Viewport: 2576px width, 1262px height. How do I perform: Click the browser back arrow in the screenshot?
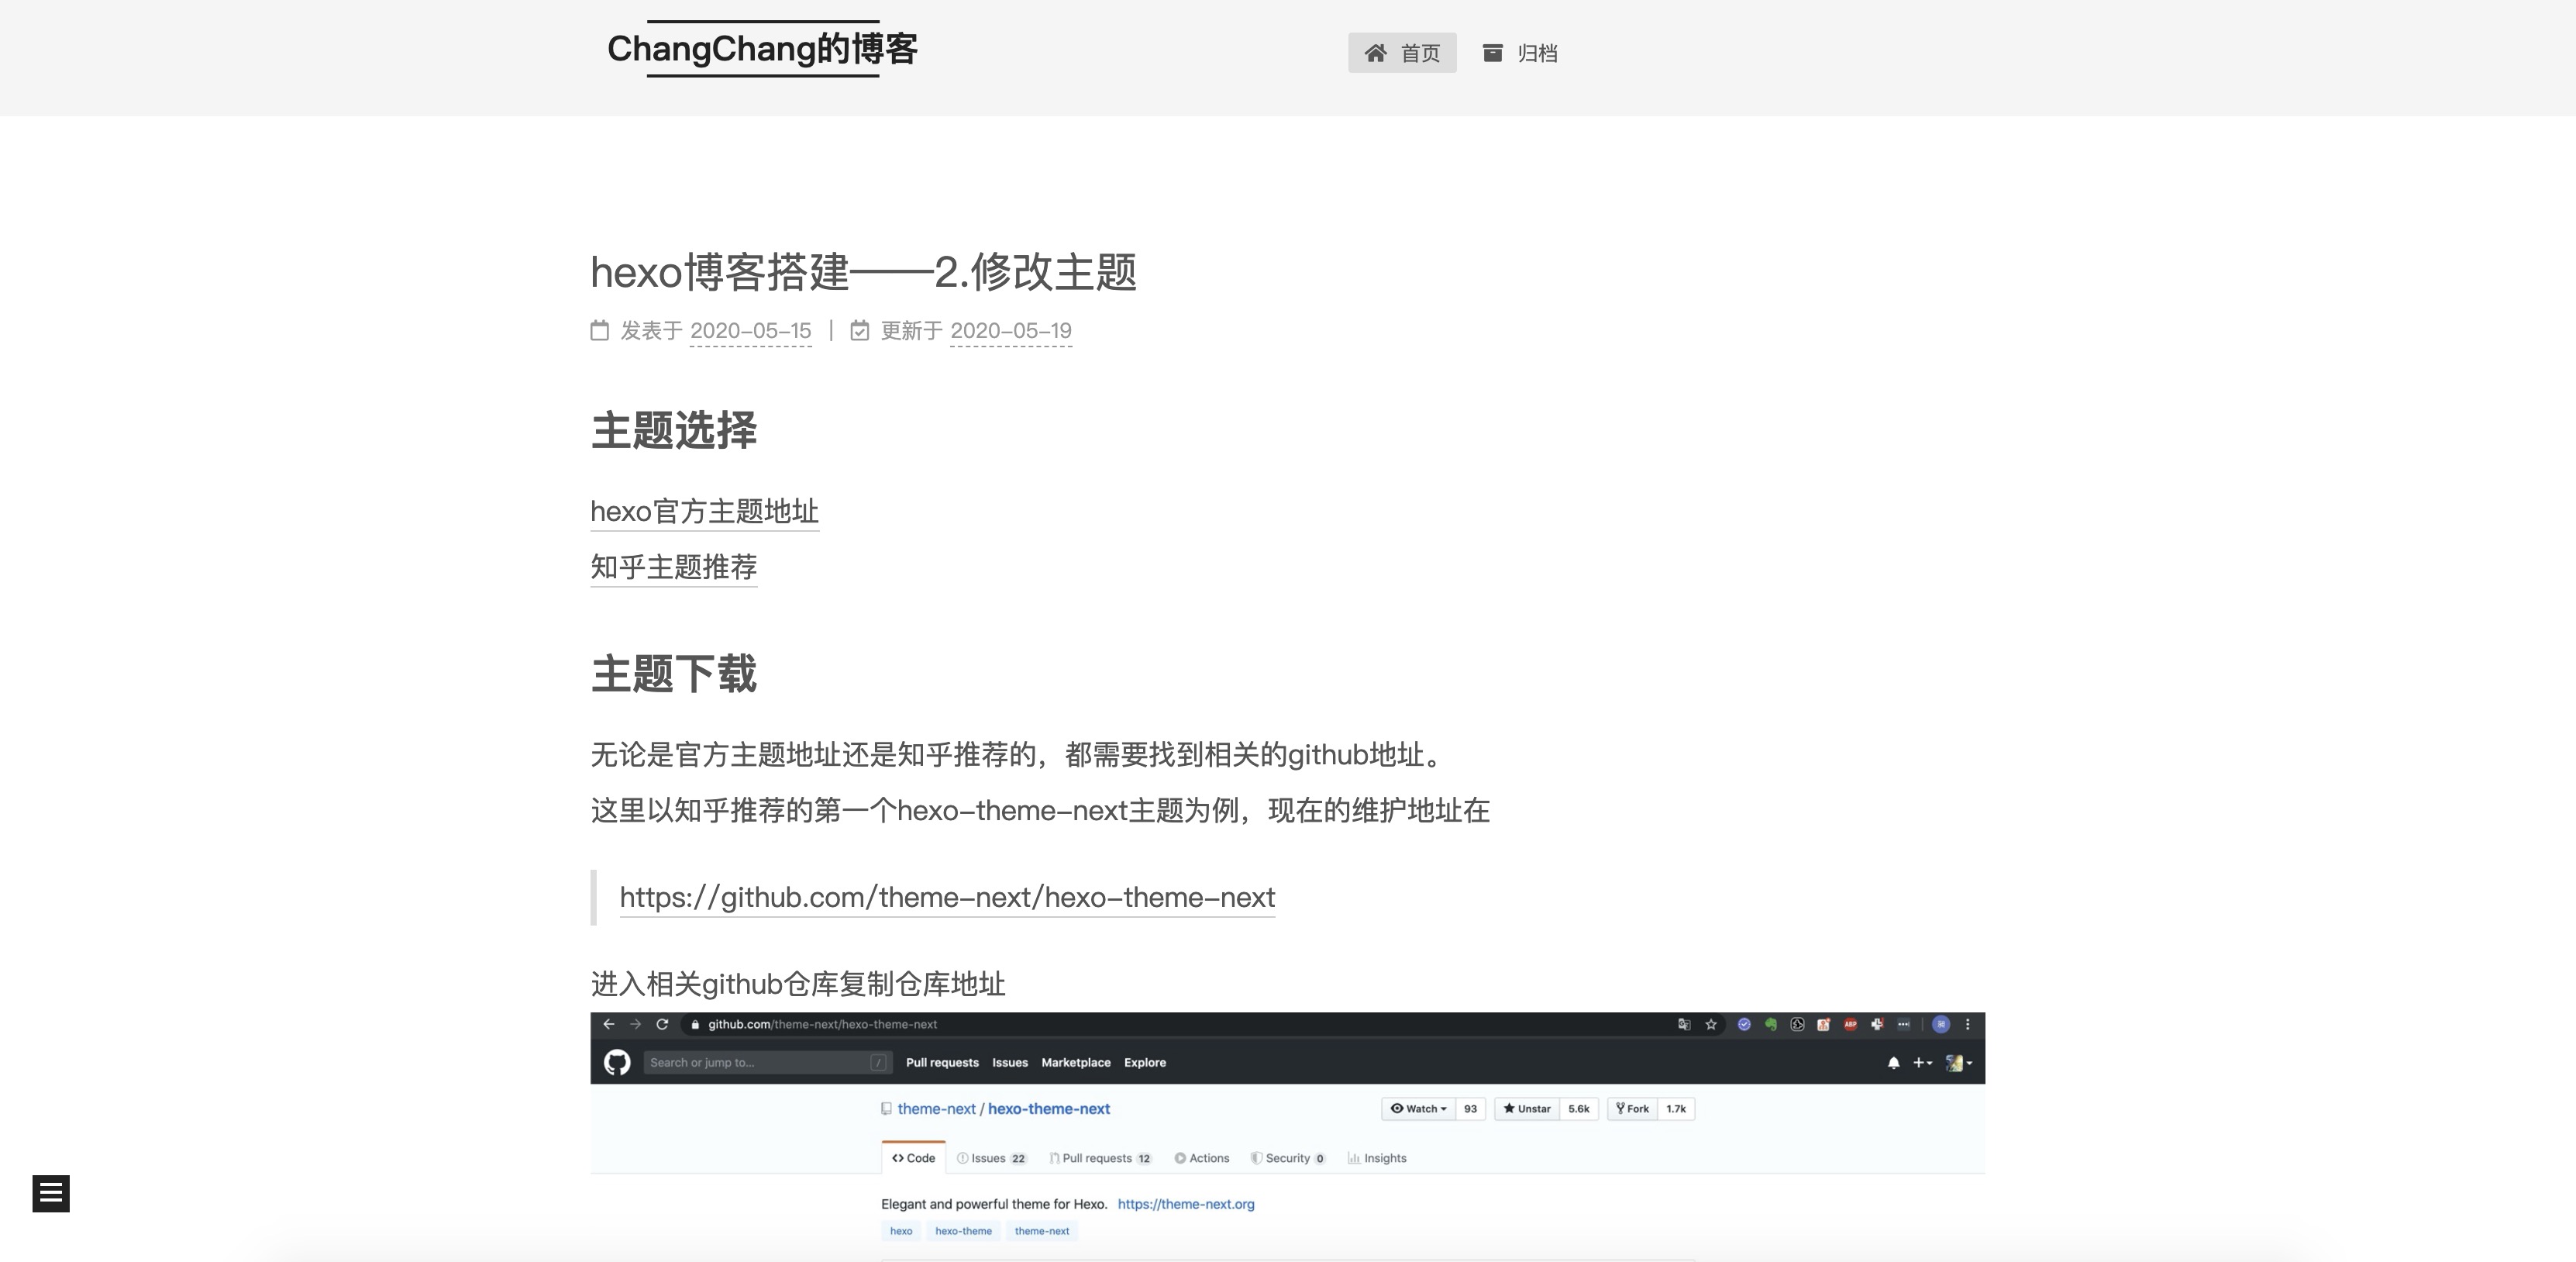pos(609,1024)
